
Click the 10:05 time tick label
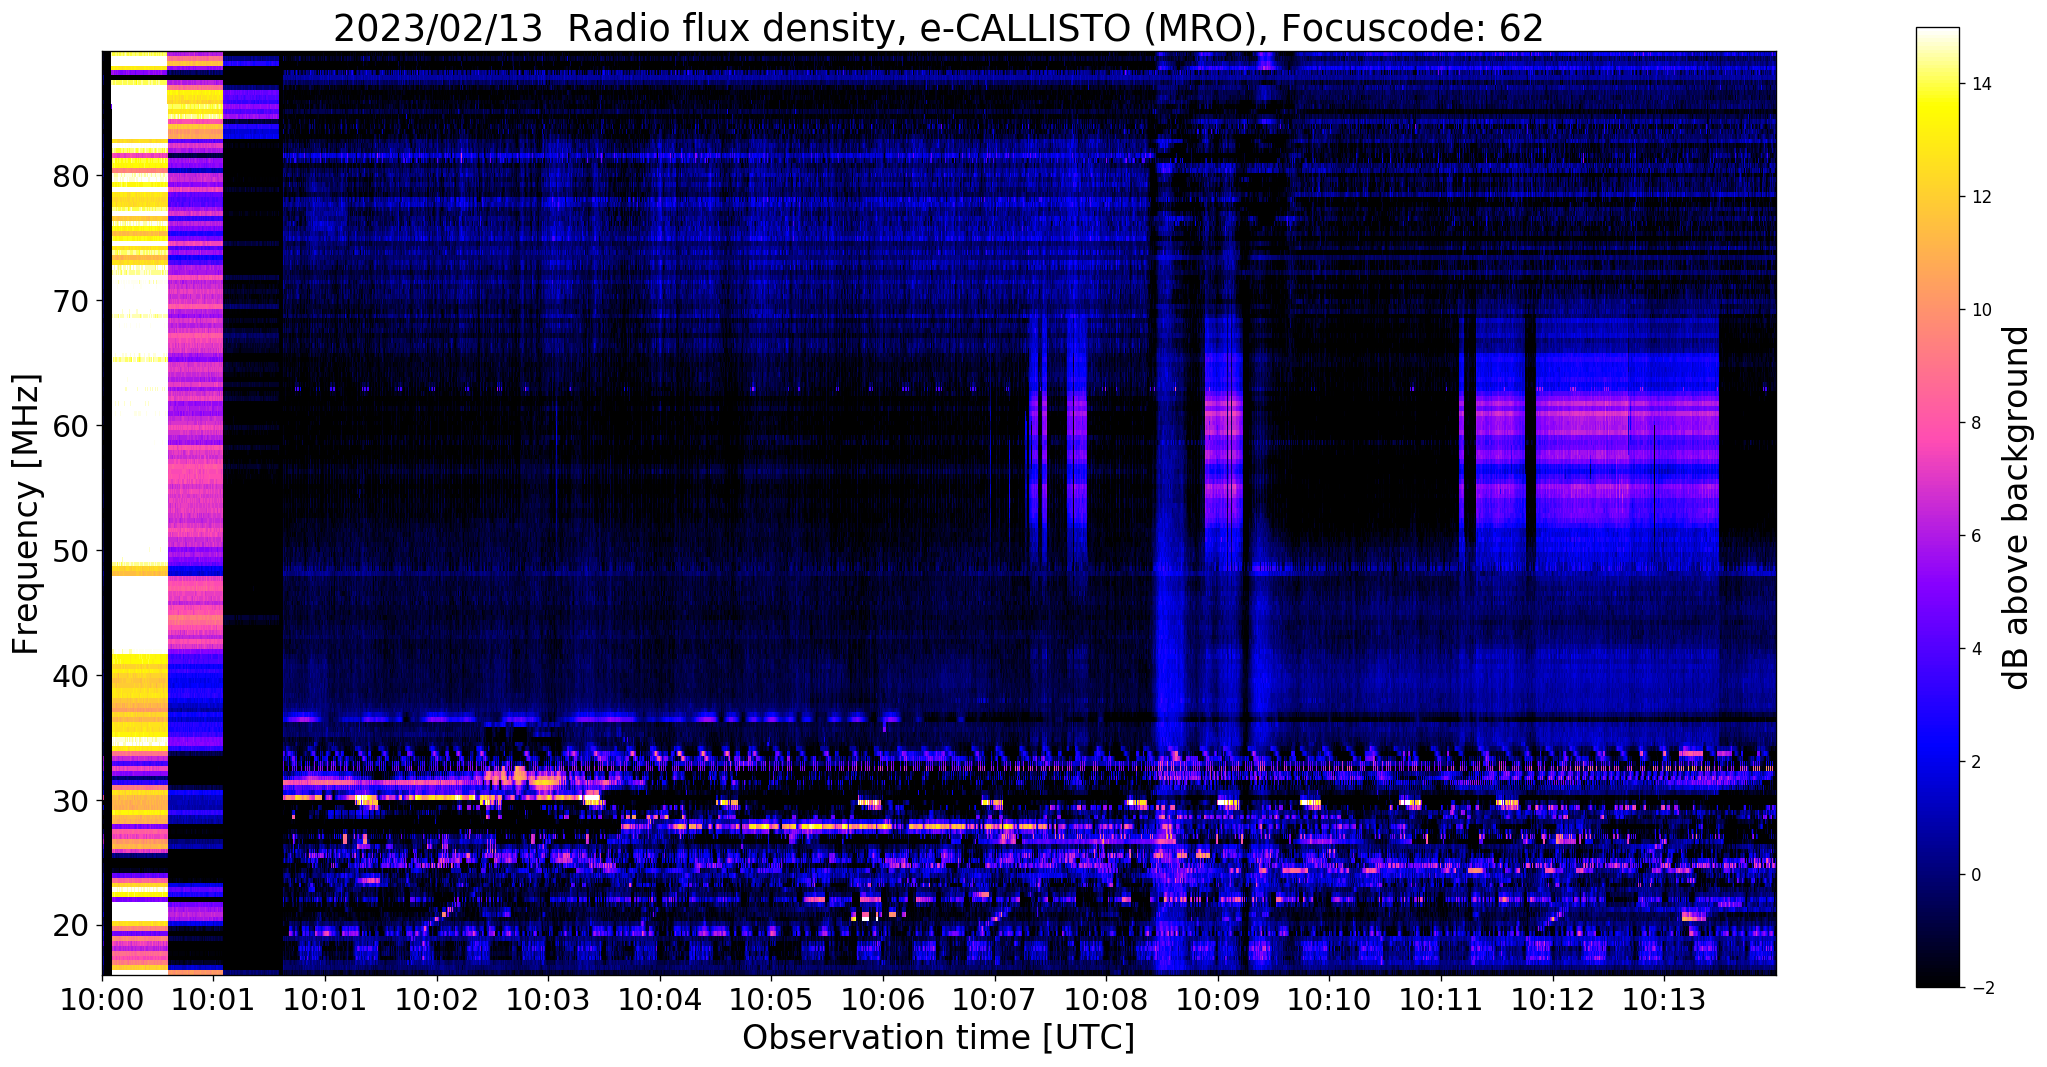[x=771, y=999]
